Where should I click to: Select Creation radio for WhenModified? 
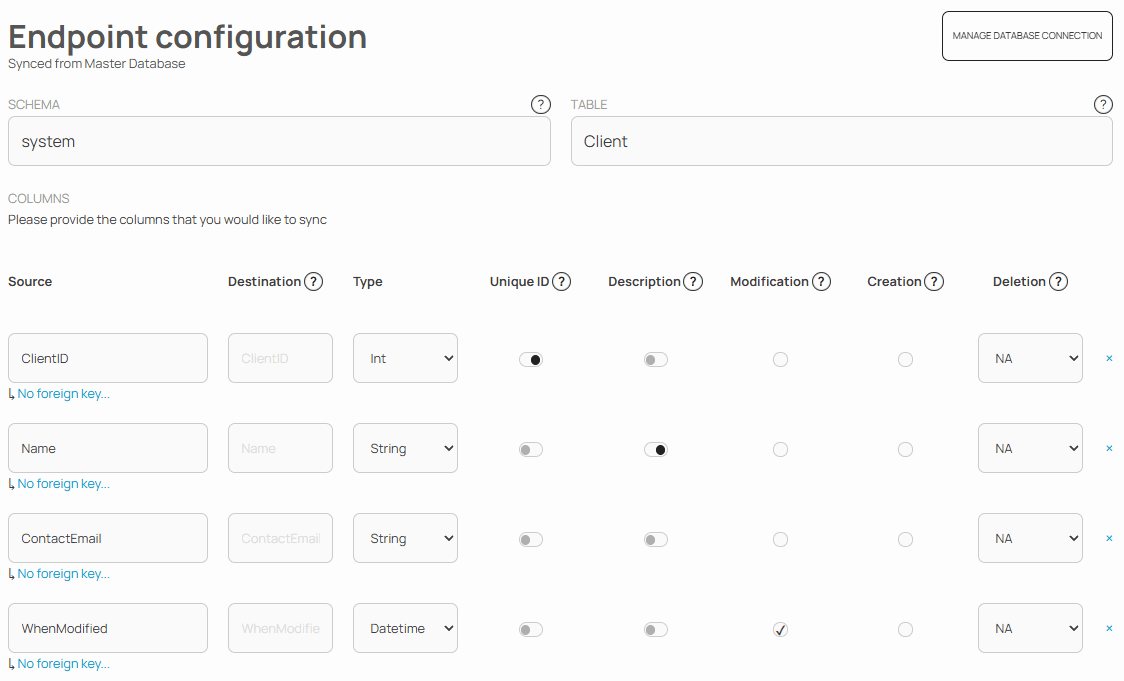[x=905, y=629]
